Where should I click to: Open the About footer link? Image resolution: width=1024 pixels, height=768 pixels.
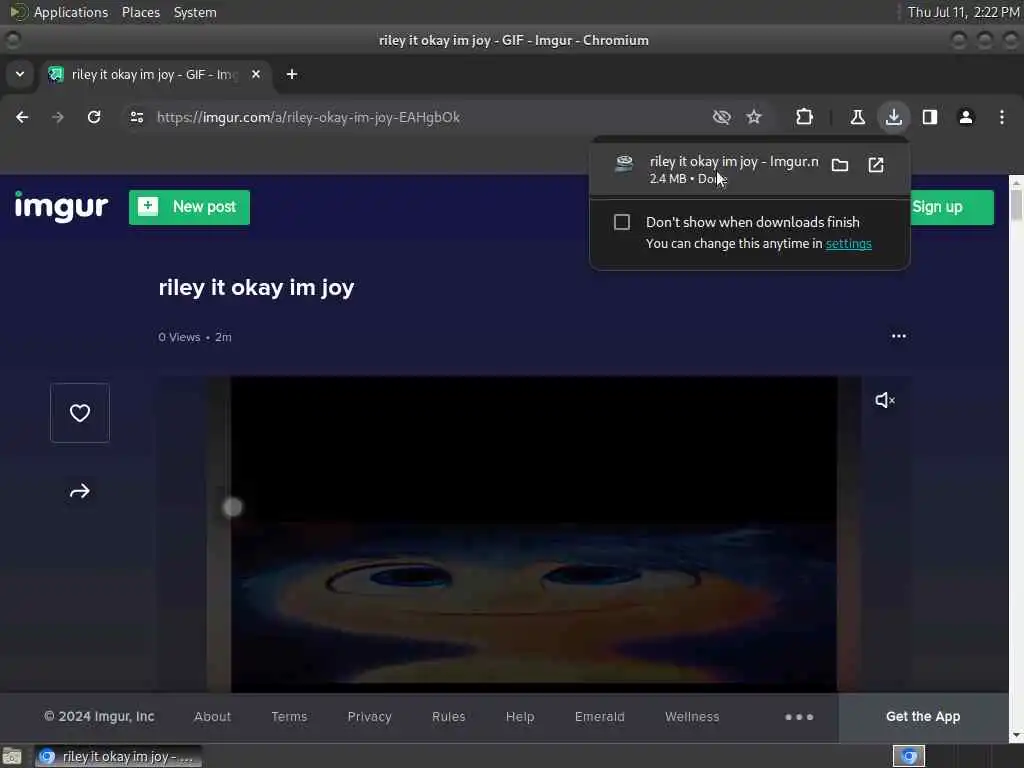pyautogui.click(x=212, y=716)
